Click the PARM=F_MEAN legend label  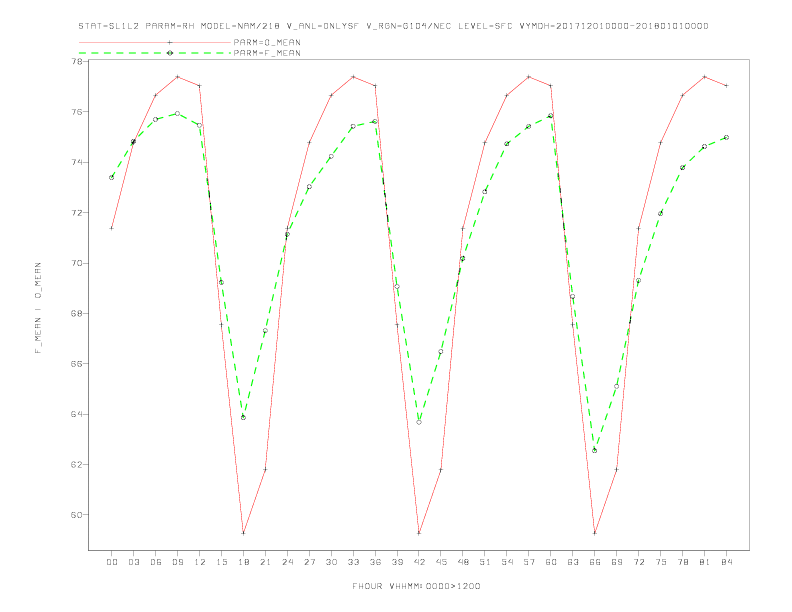pyautogui.click(x=267, y=53)
